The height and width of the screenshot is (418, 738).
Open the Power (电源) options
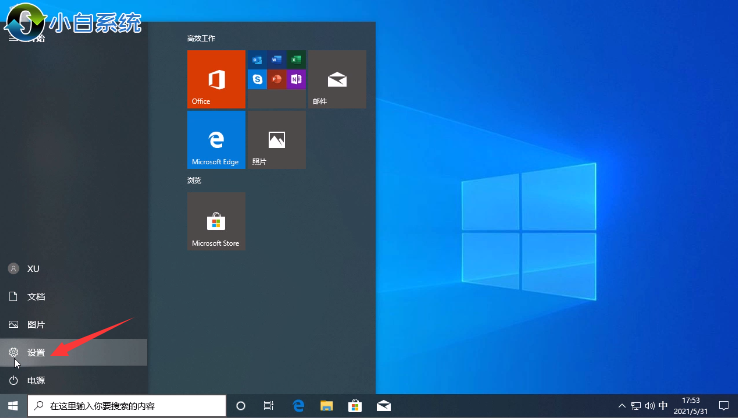(35, 381)
